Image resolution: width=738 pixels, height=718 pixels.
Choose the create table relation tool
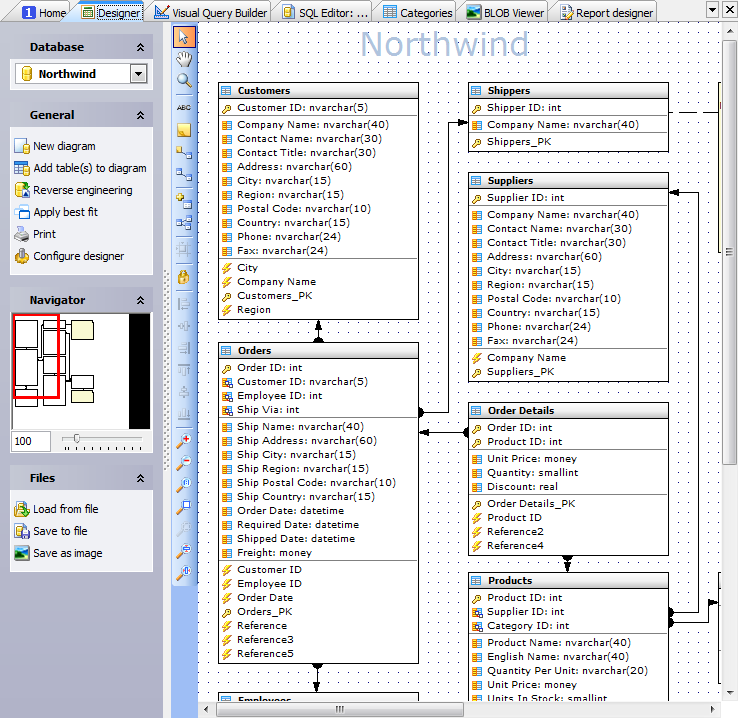pos(184,175)
